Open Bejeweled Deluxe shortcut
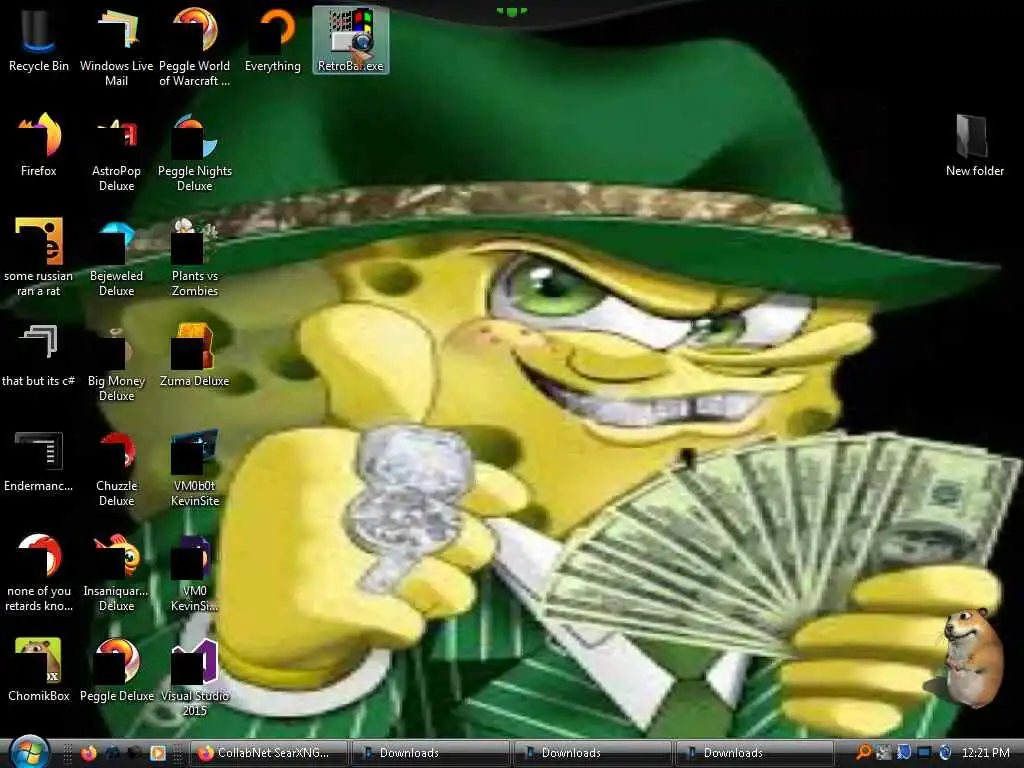 click(x=116, y=257)
